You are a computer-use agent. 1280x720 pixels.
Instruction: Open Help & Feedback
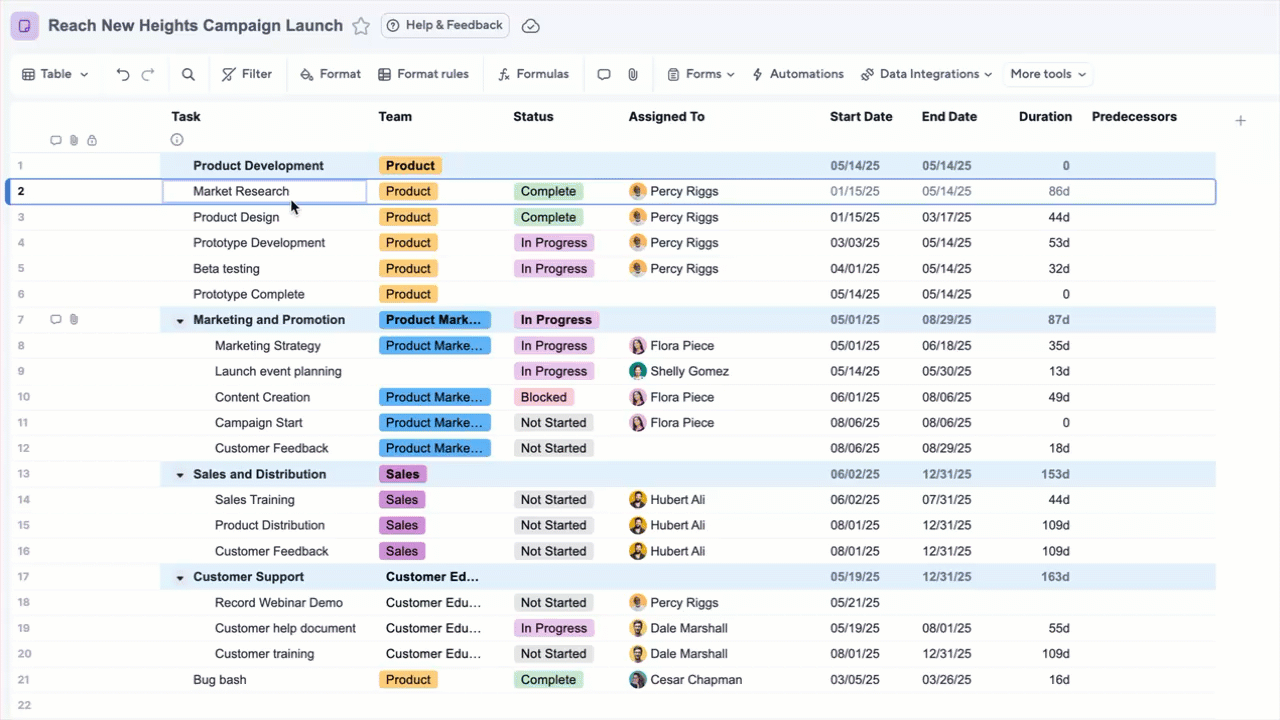point(445,25)
